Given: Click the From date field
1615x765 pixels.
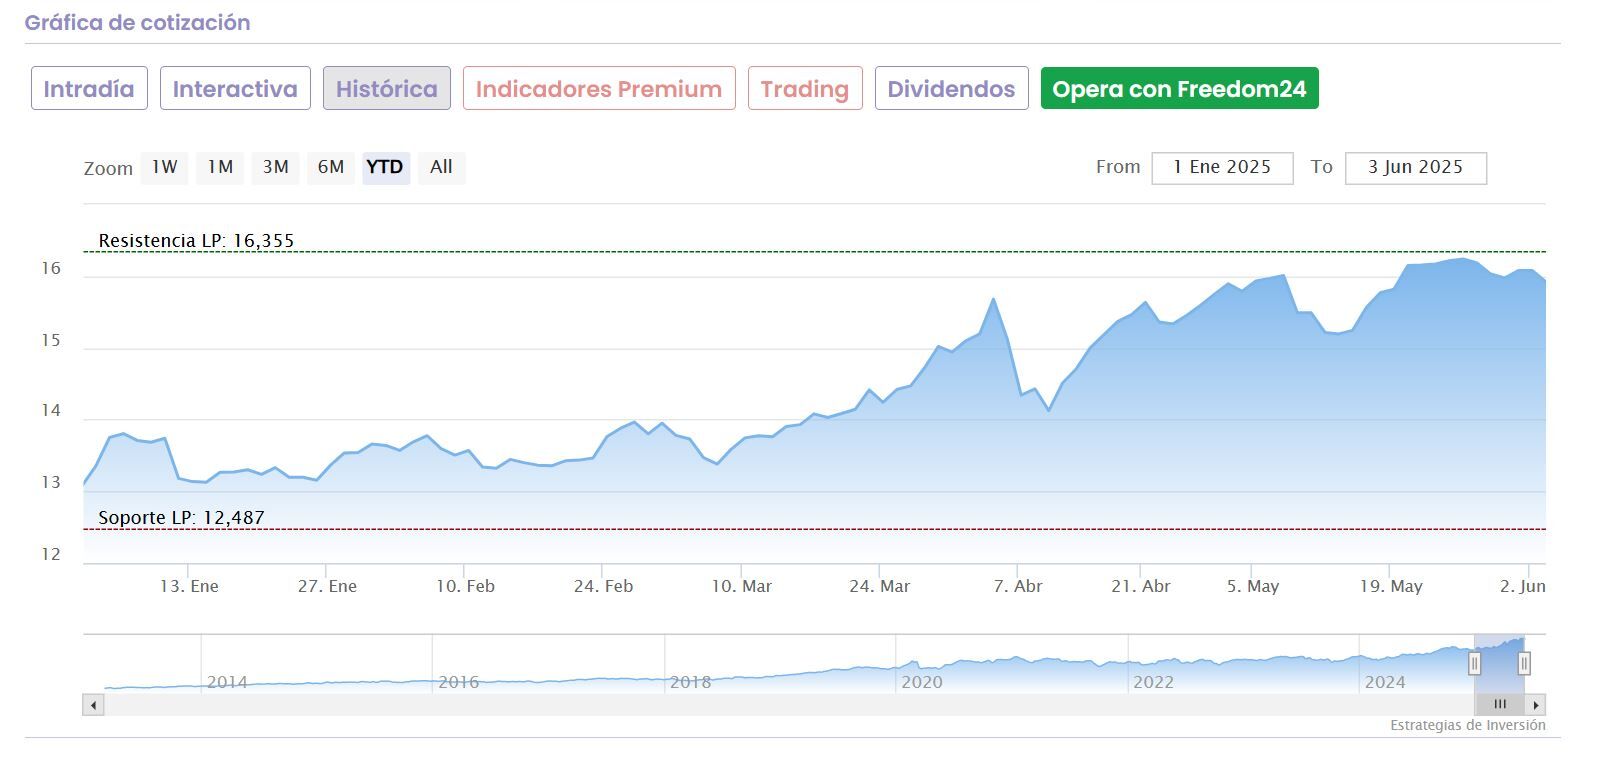Looking at the screenshot, I should (1222, 168).
